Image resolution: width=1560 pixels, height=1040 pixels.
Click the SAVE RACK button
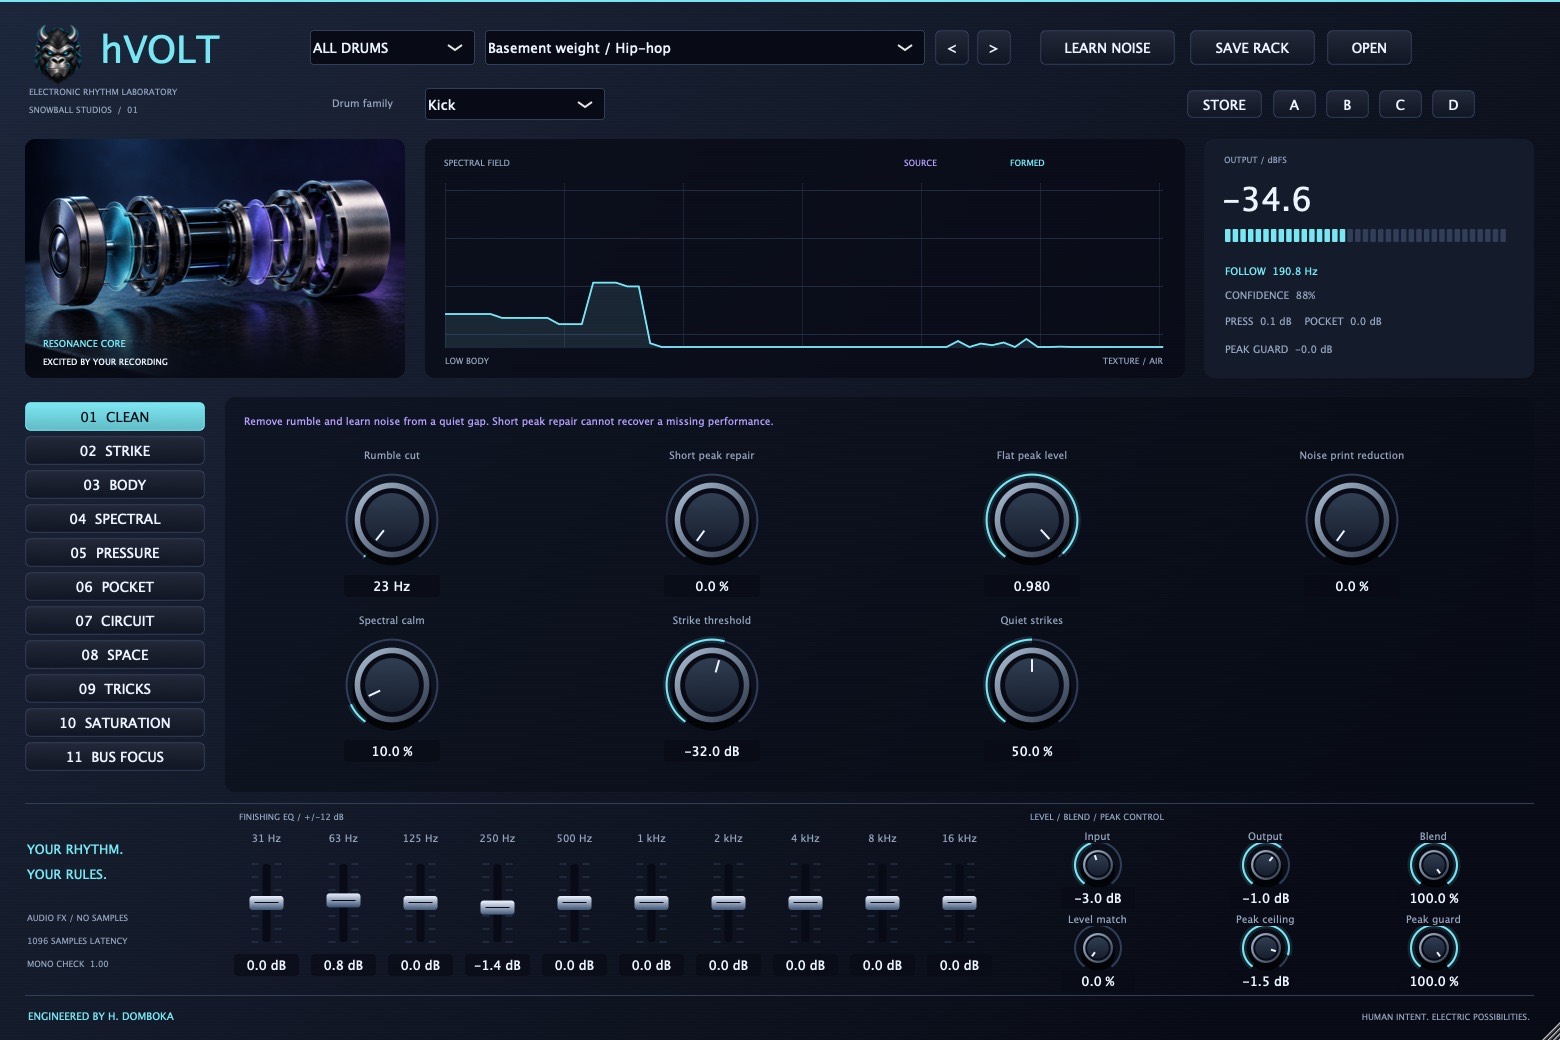(x=1252, y=48)
